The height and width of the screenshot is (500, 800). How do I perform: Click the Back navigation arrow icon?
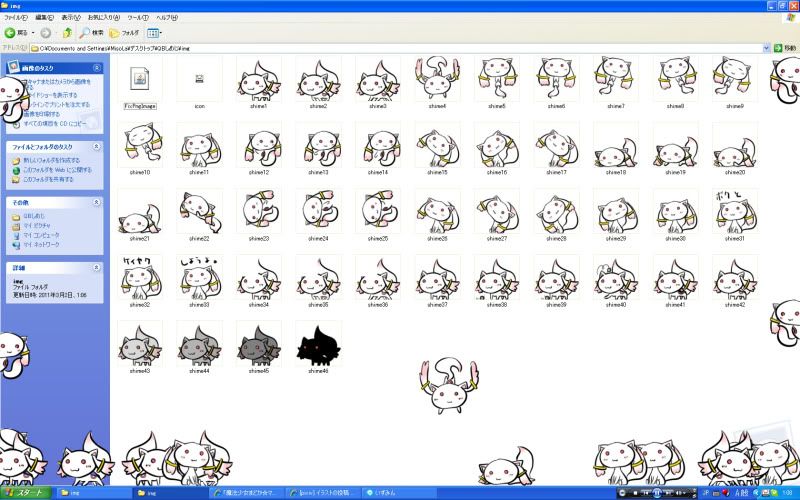(10, 33)
